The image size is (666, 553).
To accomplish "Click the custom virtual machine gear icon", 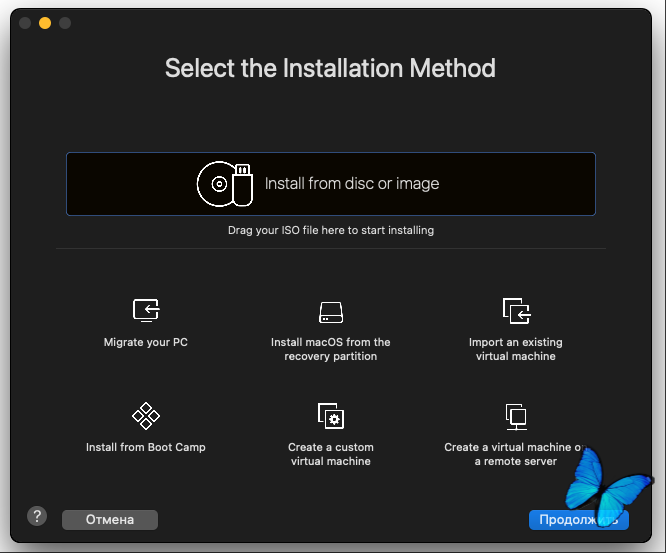I will click(x=331, y=416).
